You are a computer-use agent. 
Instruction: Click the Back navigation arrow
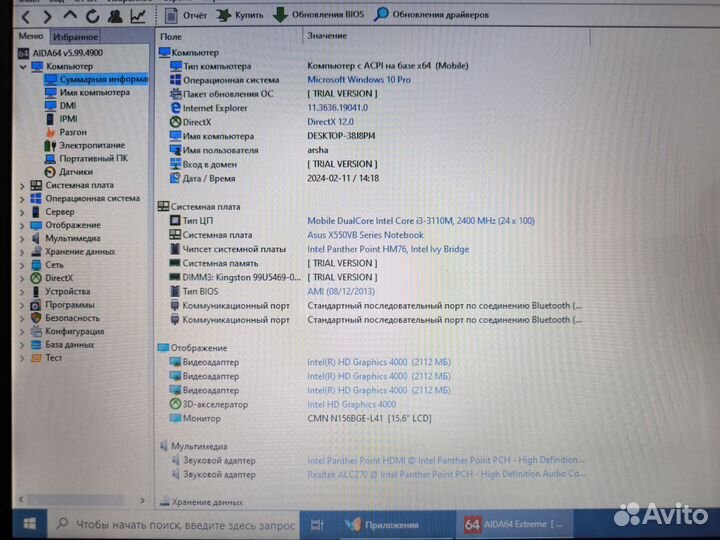(26, 17)
